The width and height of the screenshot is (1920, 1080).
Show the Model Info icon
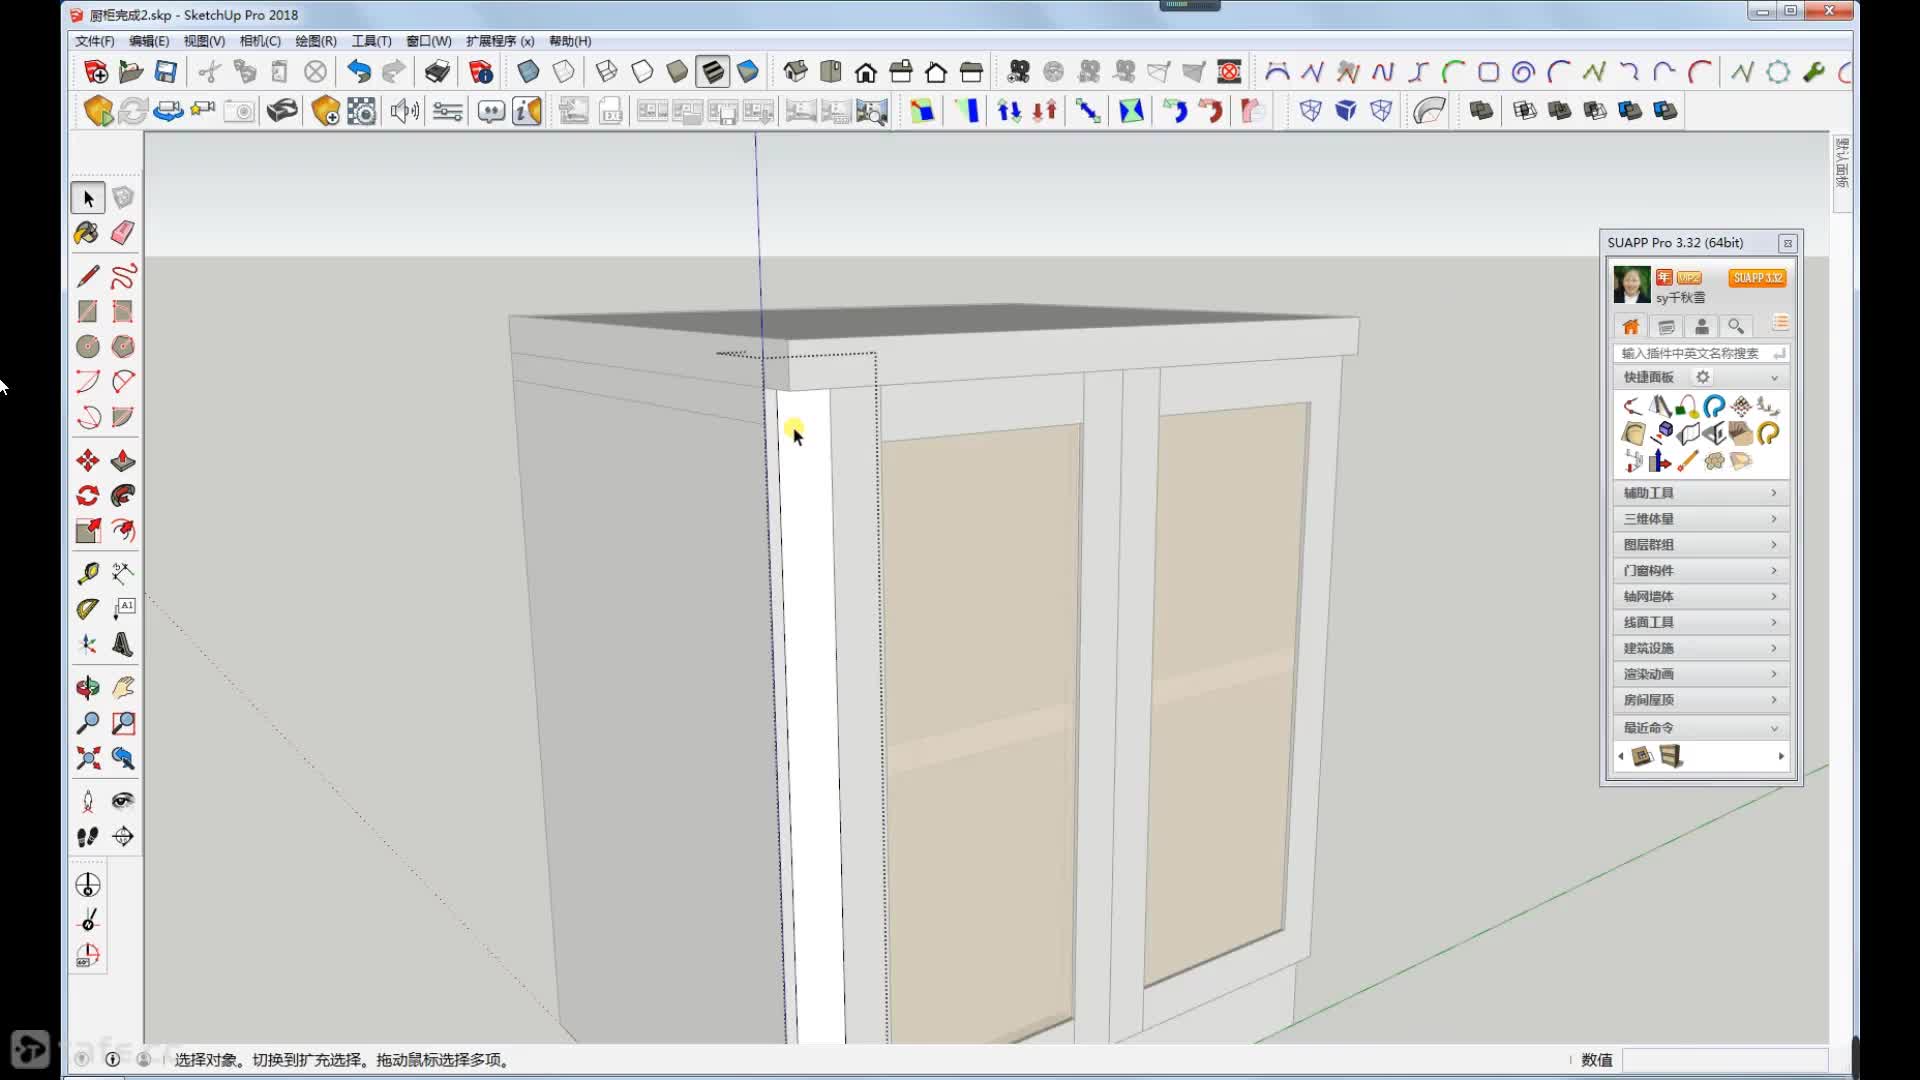481,71
